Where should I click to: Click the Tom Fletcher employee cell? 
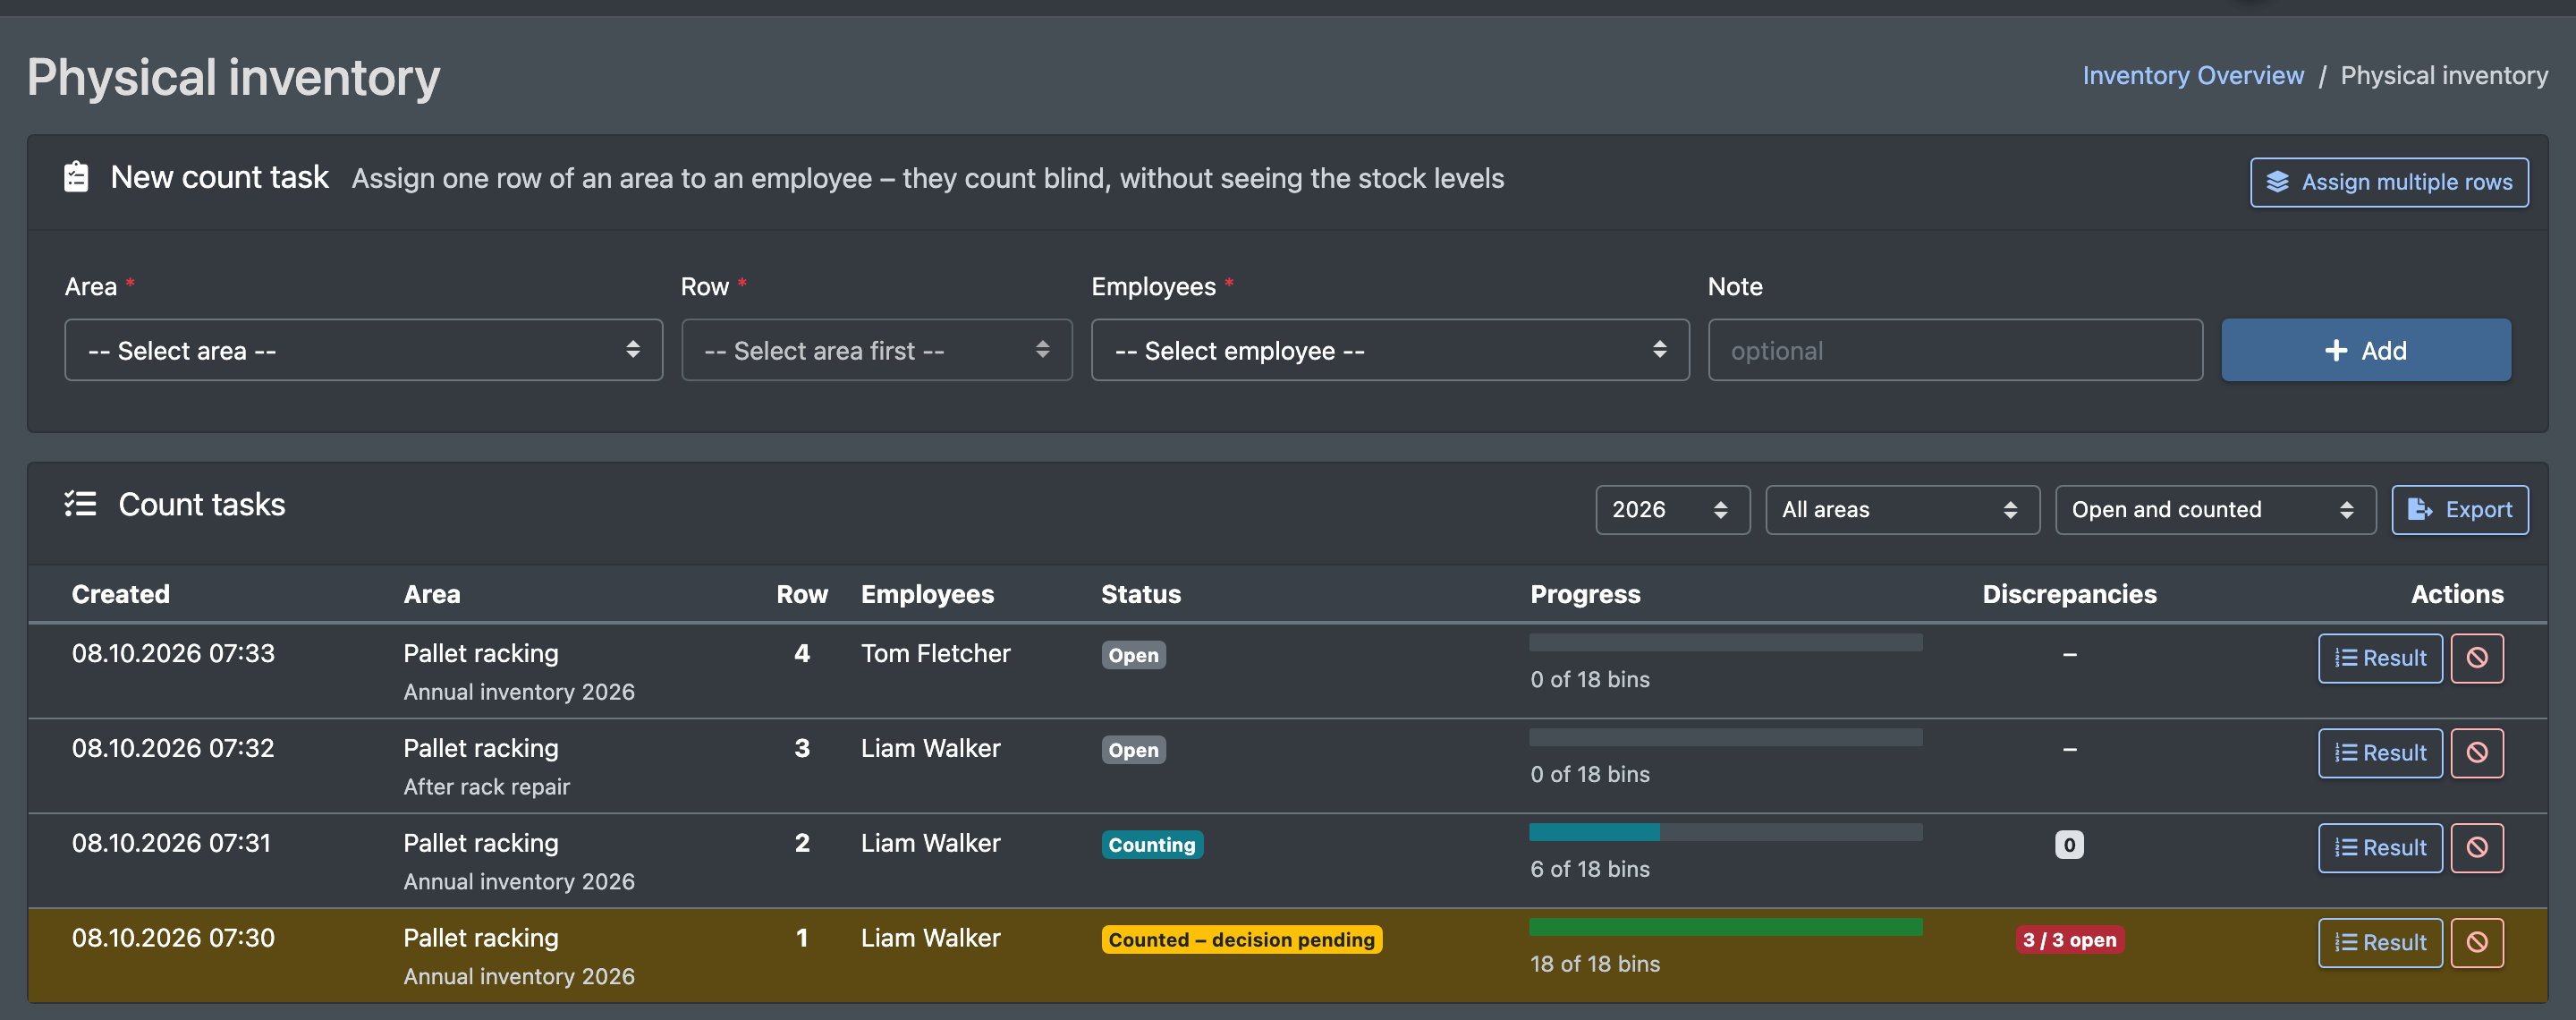click(935, 653)
